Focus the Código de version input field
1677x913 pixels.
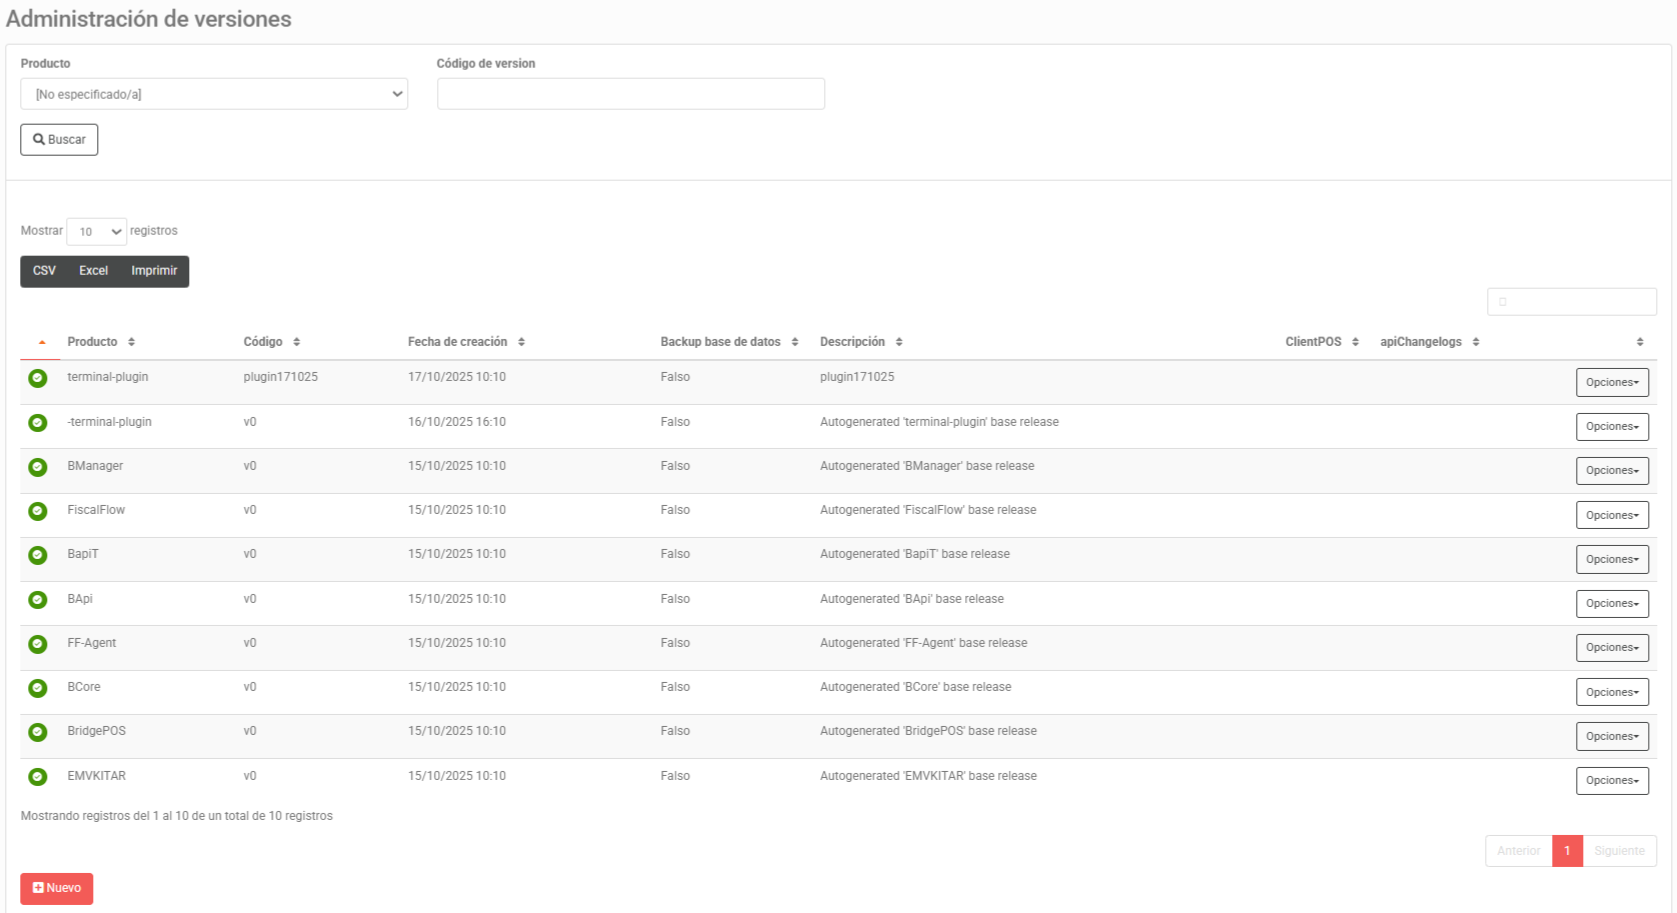pyautogui.click(x=630, y=94)
